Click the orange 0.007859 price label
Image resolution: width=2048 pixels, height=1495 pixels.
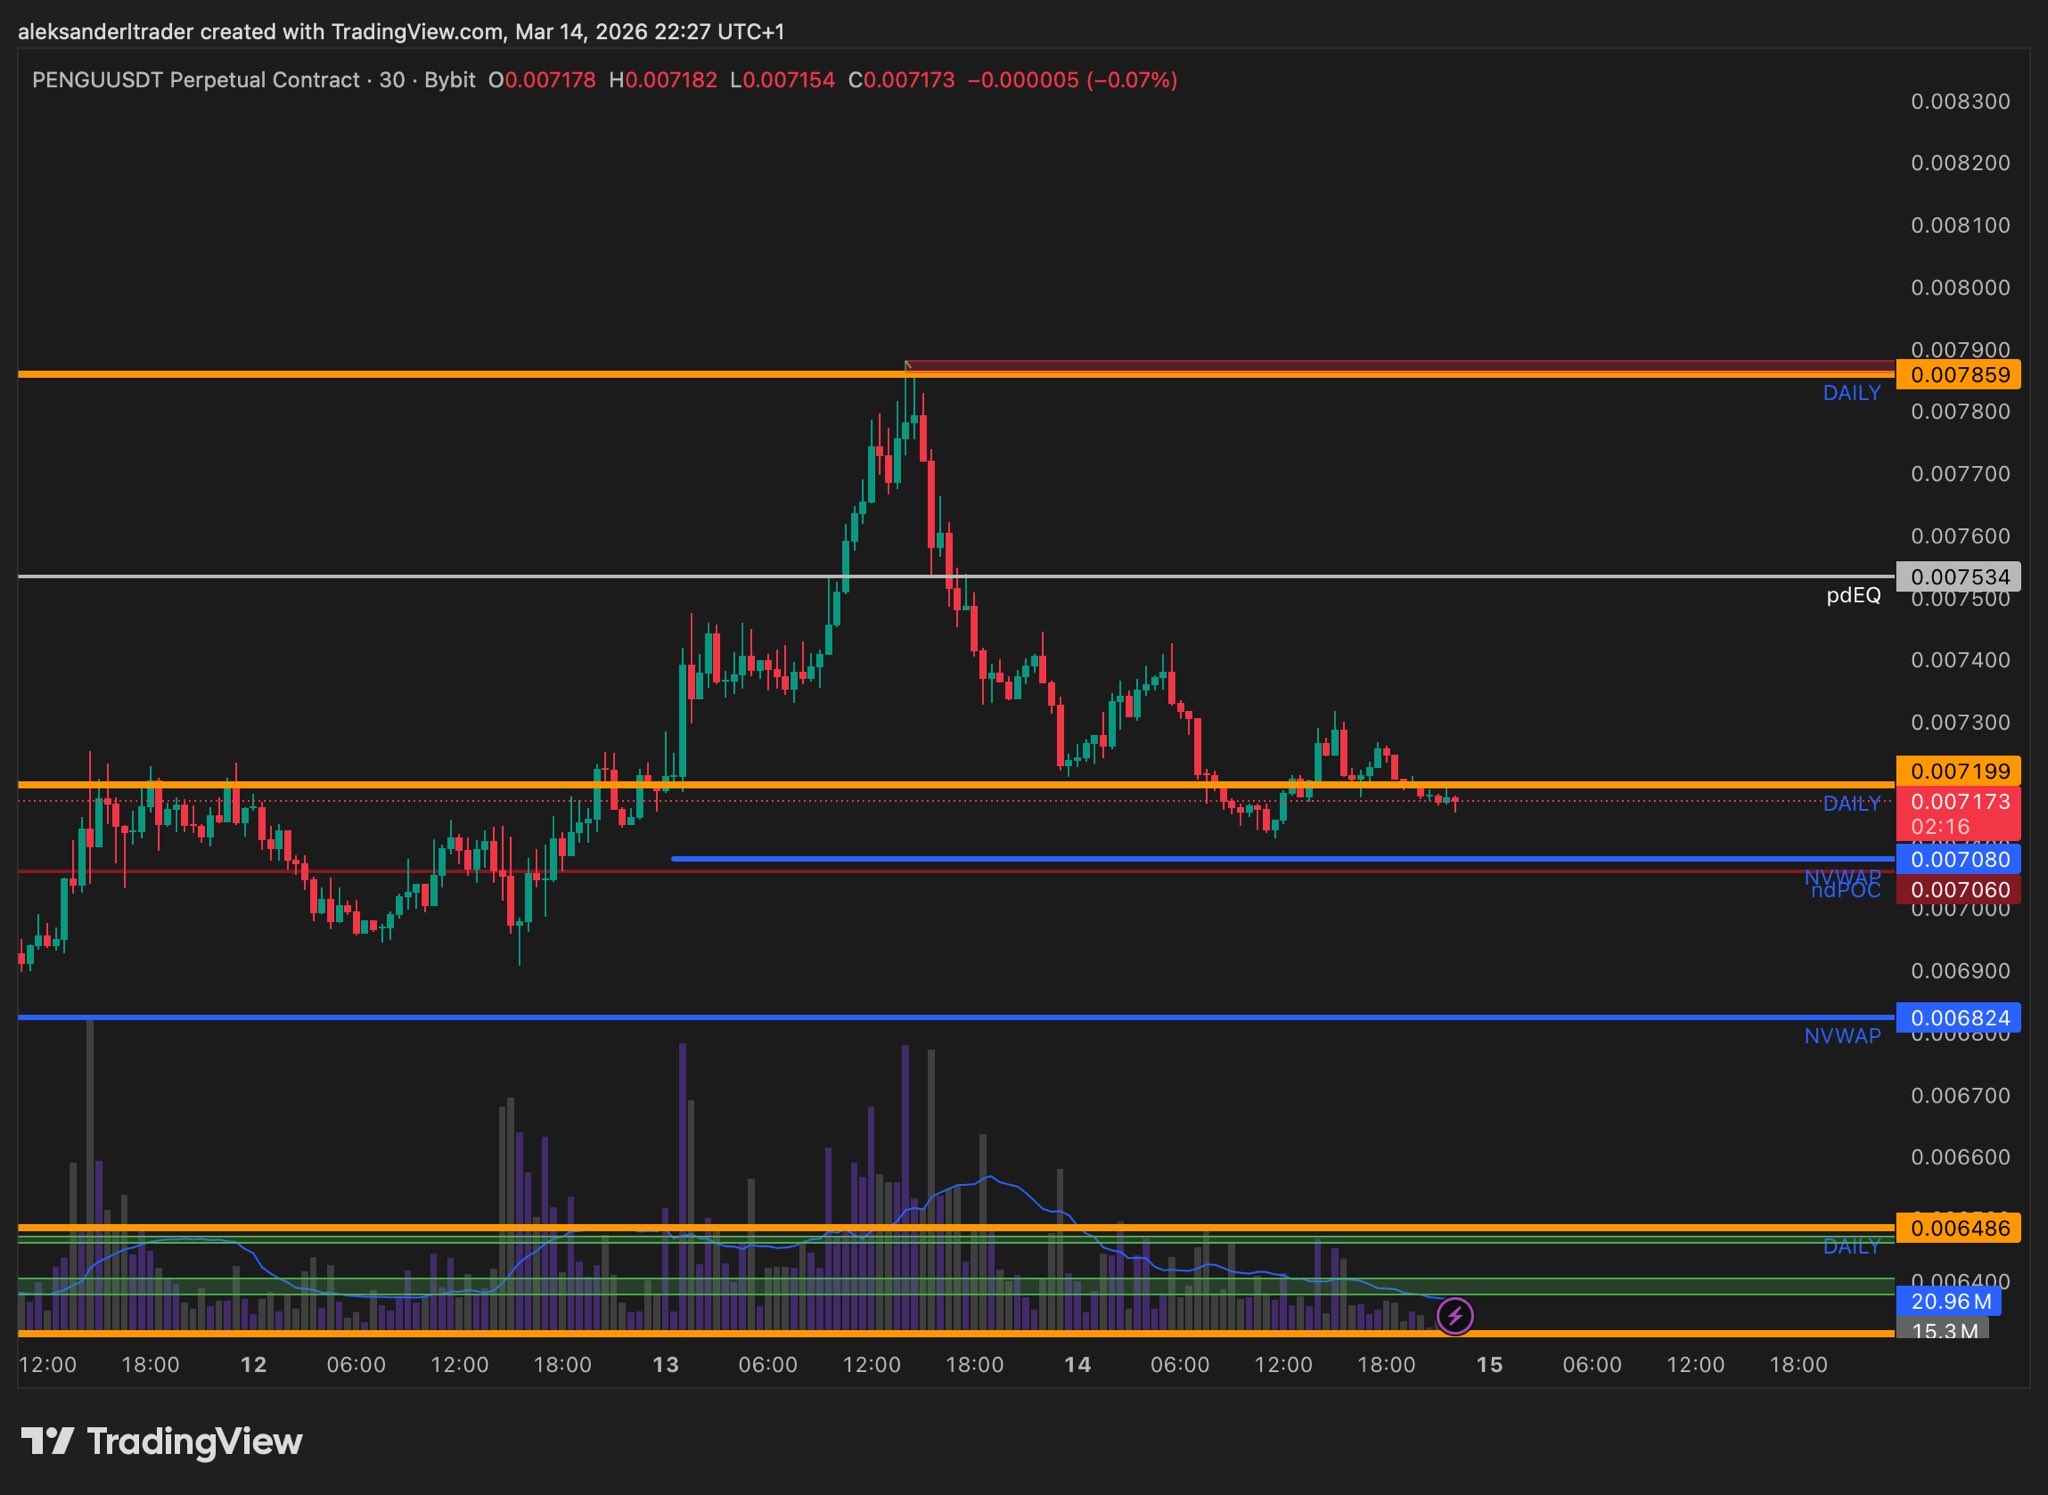click(x=1958, y=375)
